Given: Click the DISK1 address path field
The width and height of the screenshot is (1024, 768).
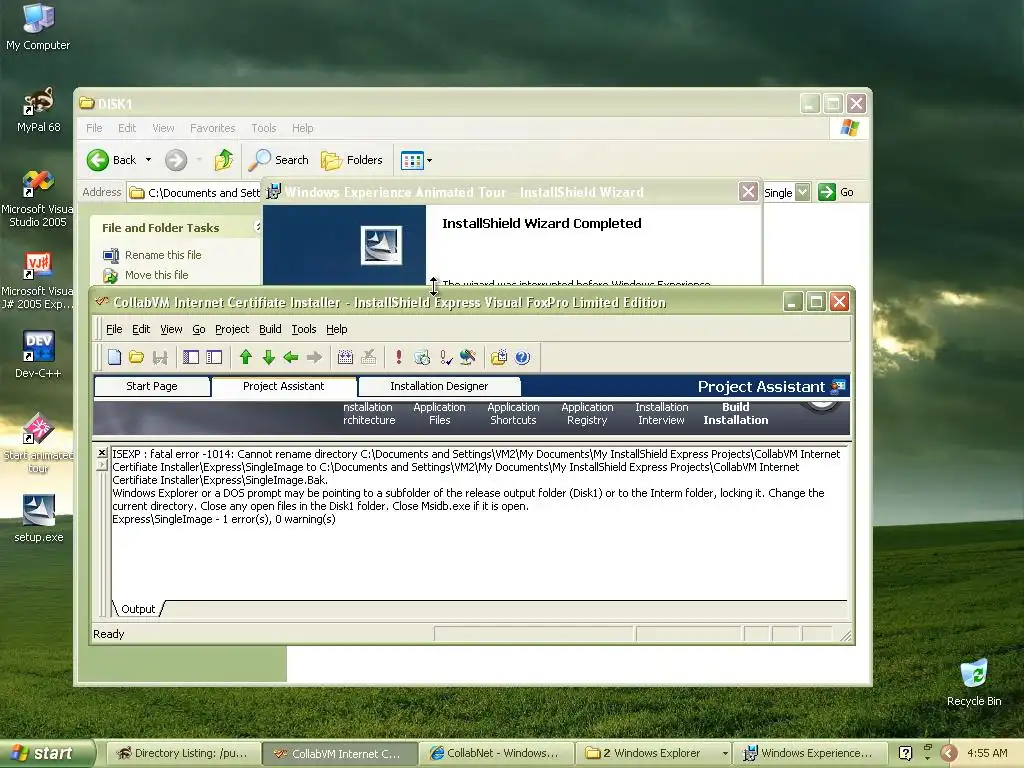Looking at the screenshot, I should click(195, 193).
